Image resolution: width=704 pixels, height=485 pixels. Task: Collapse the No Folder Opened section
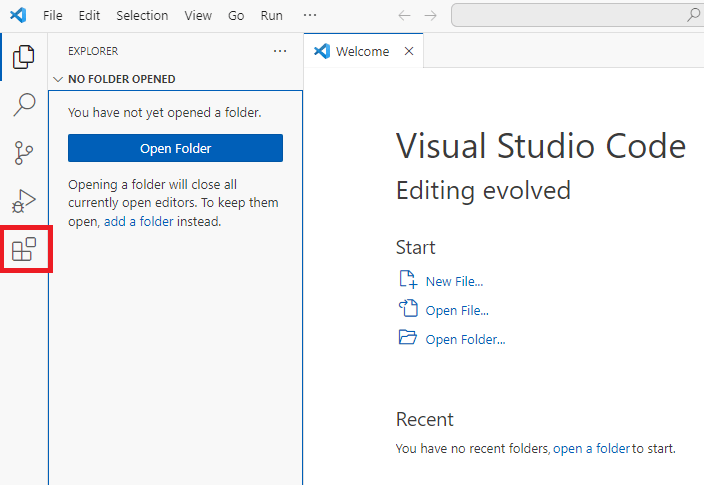[58, 79]
